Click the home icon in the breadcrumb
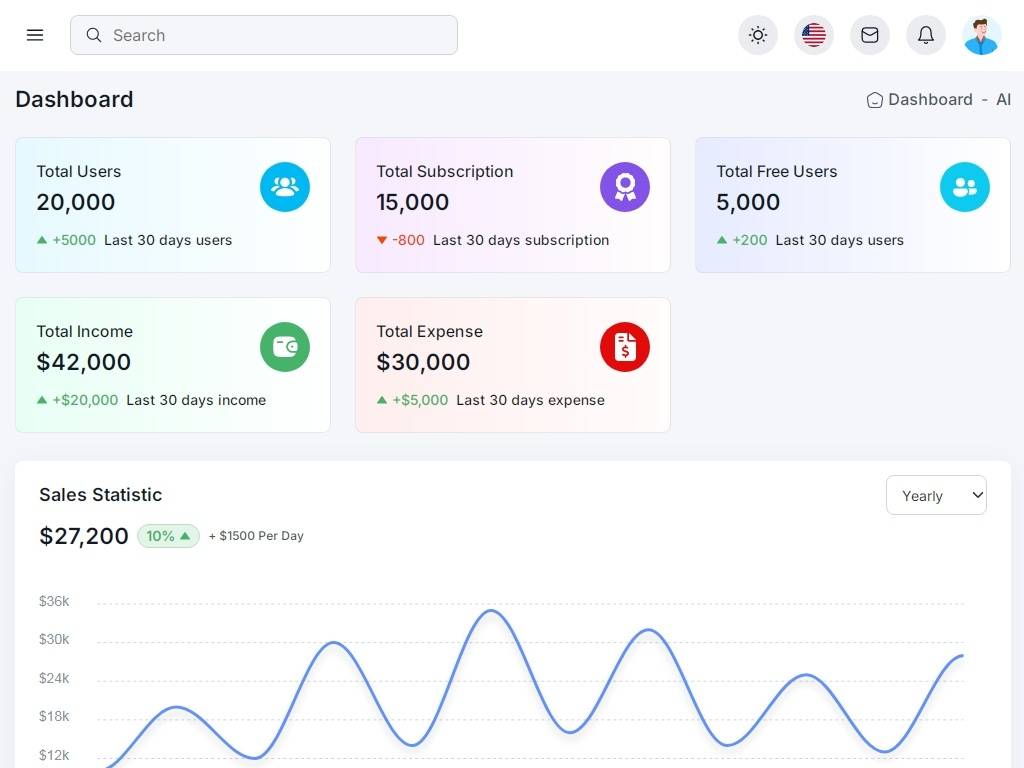 875,100
